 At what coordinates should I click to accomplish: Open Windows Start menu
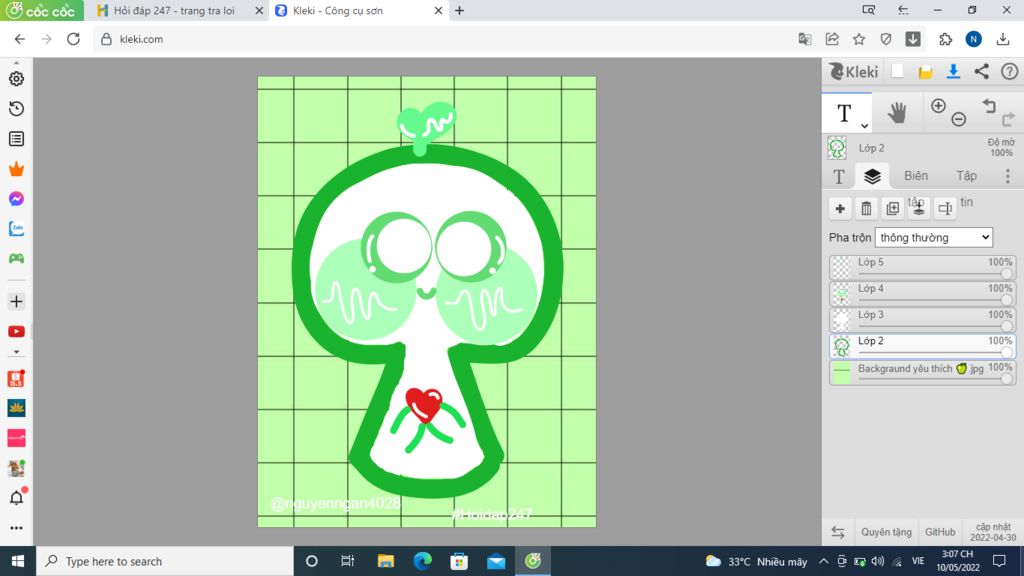tap(18, 561)
